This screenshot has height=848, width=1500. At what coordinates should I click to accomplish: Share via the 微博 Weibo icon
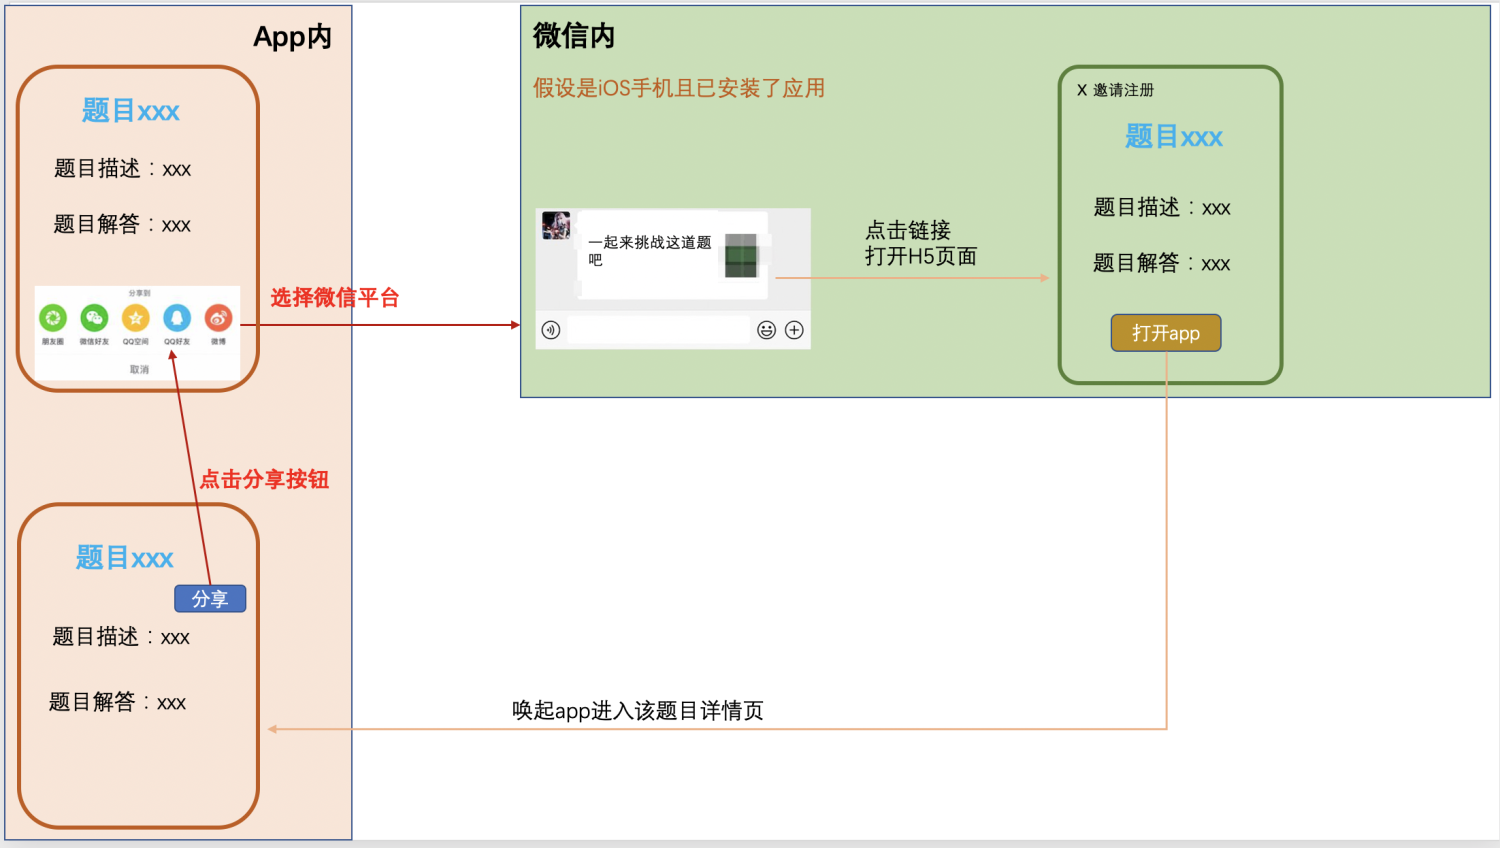(218, 318)
